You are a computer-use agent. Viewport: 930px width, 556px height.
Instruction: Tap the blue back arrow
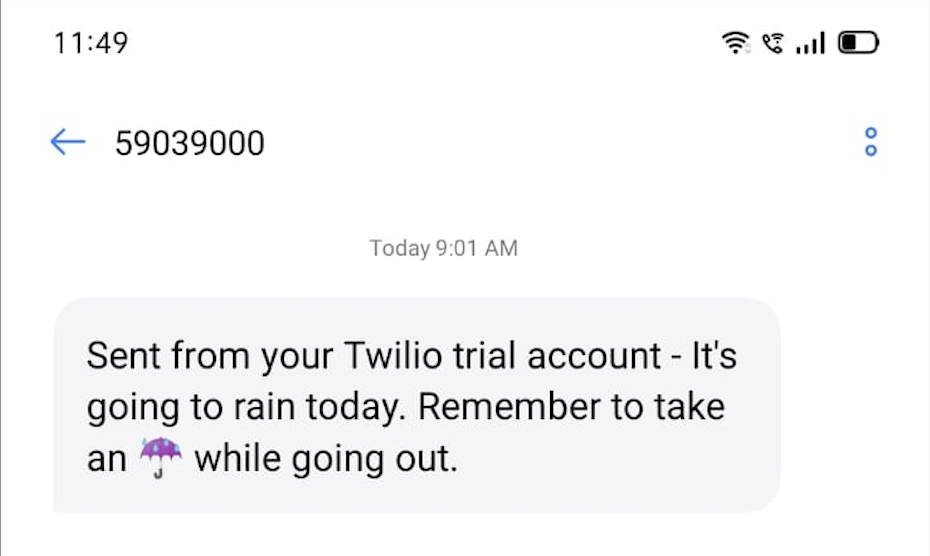click(x=67, y=143)
